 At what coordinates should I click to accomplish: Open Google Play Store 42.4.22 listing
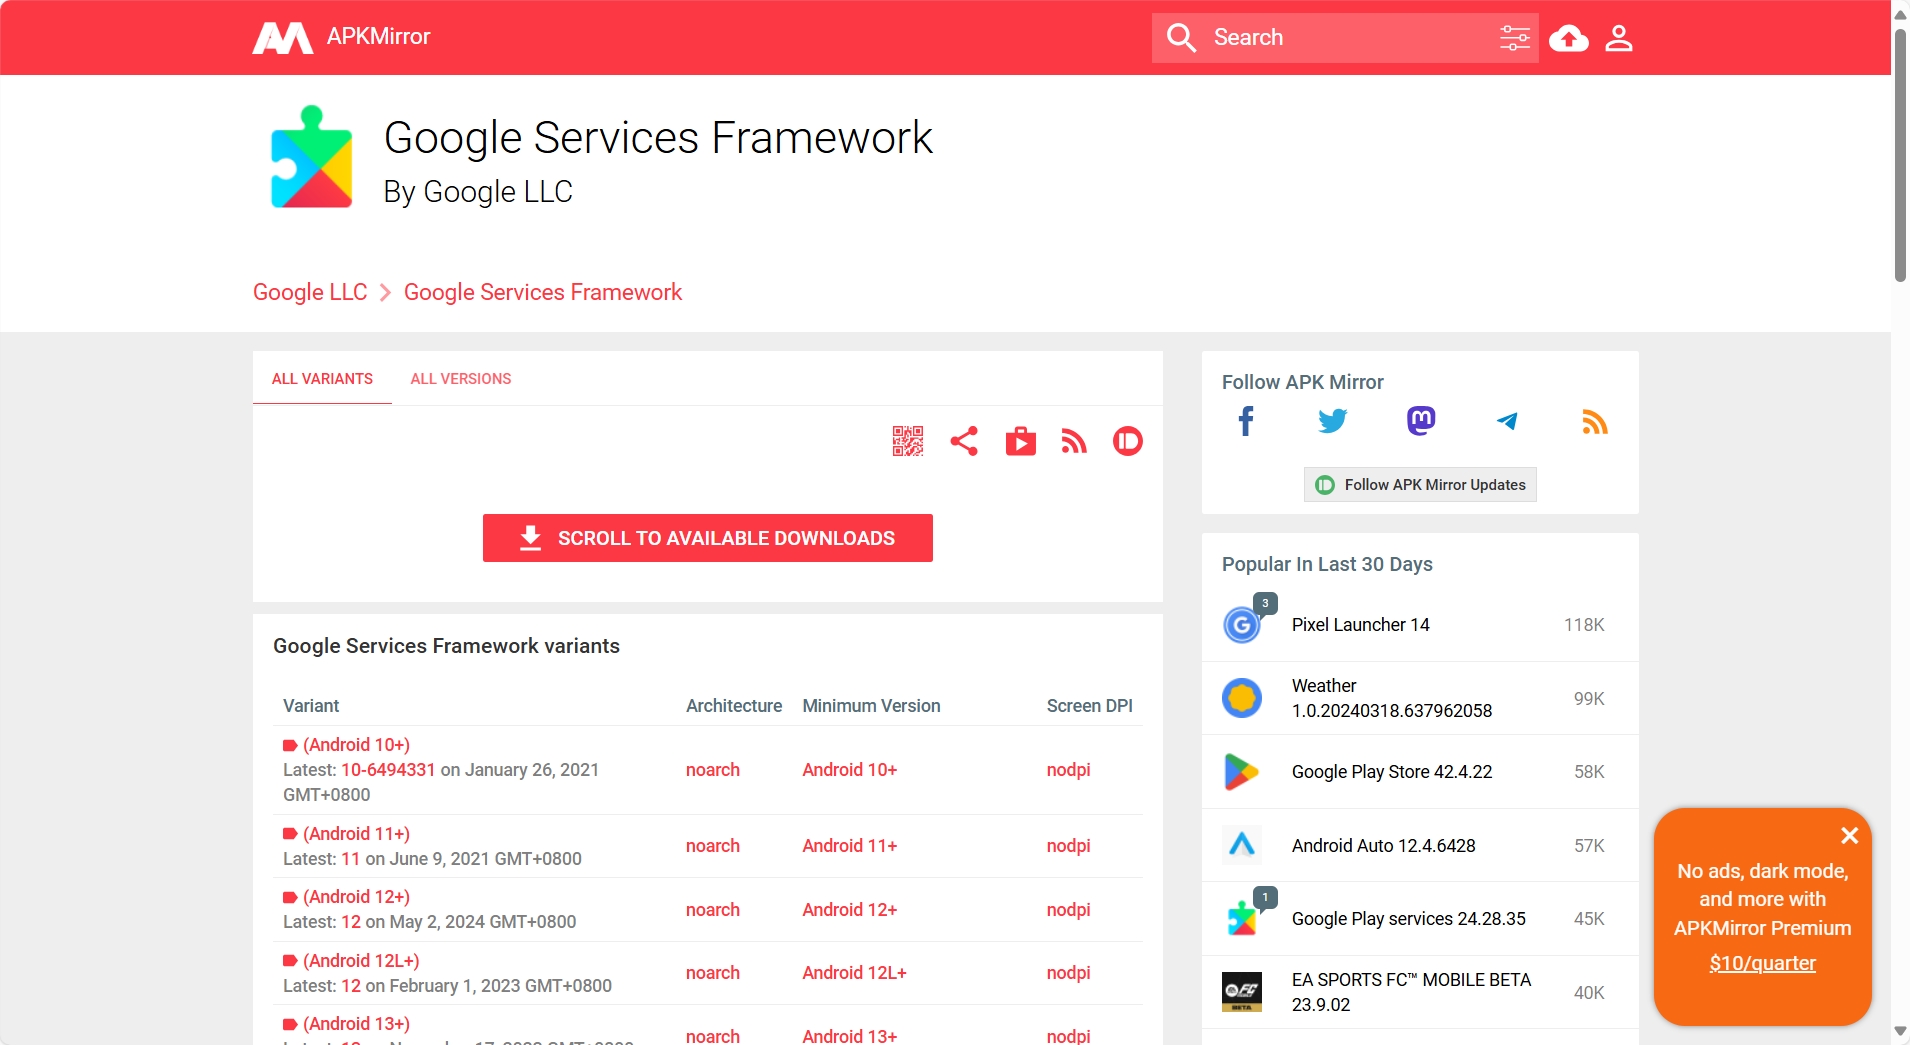point(1391,772)
